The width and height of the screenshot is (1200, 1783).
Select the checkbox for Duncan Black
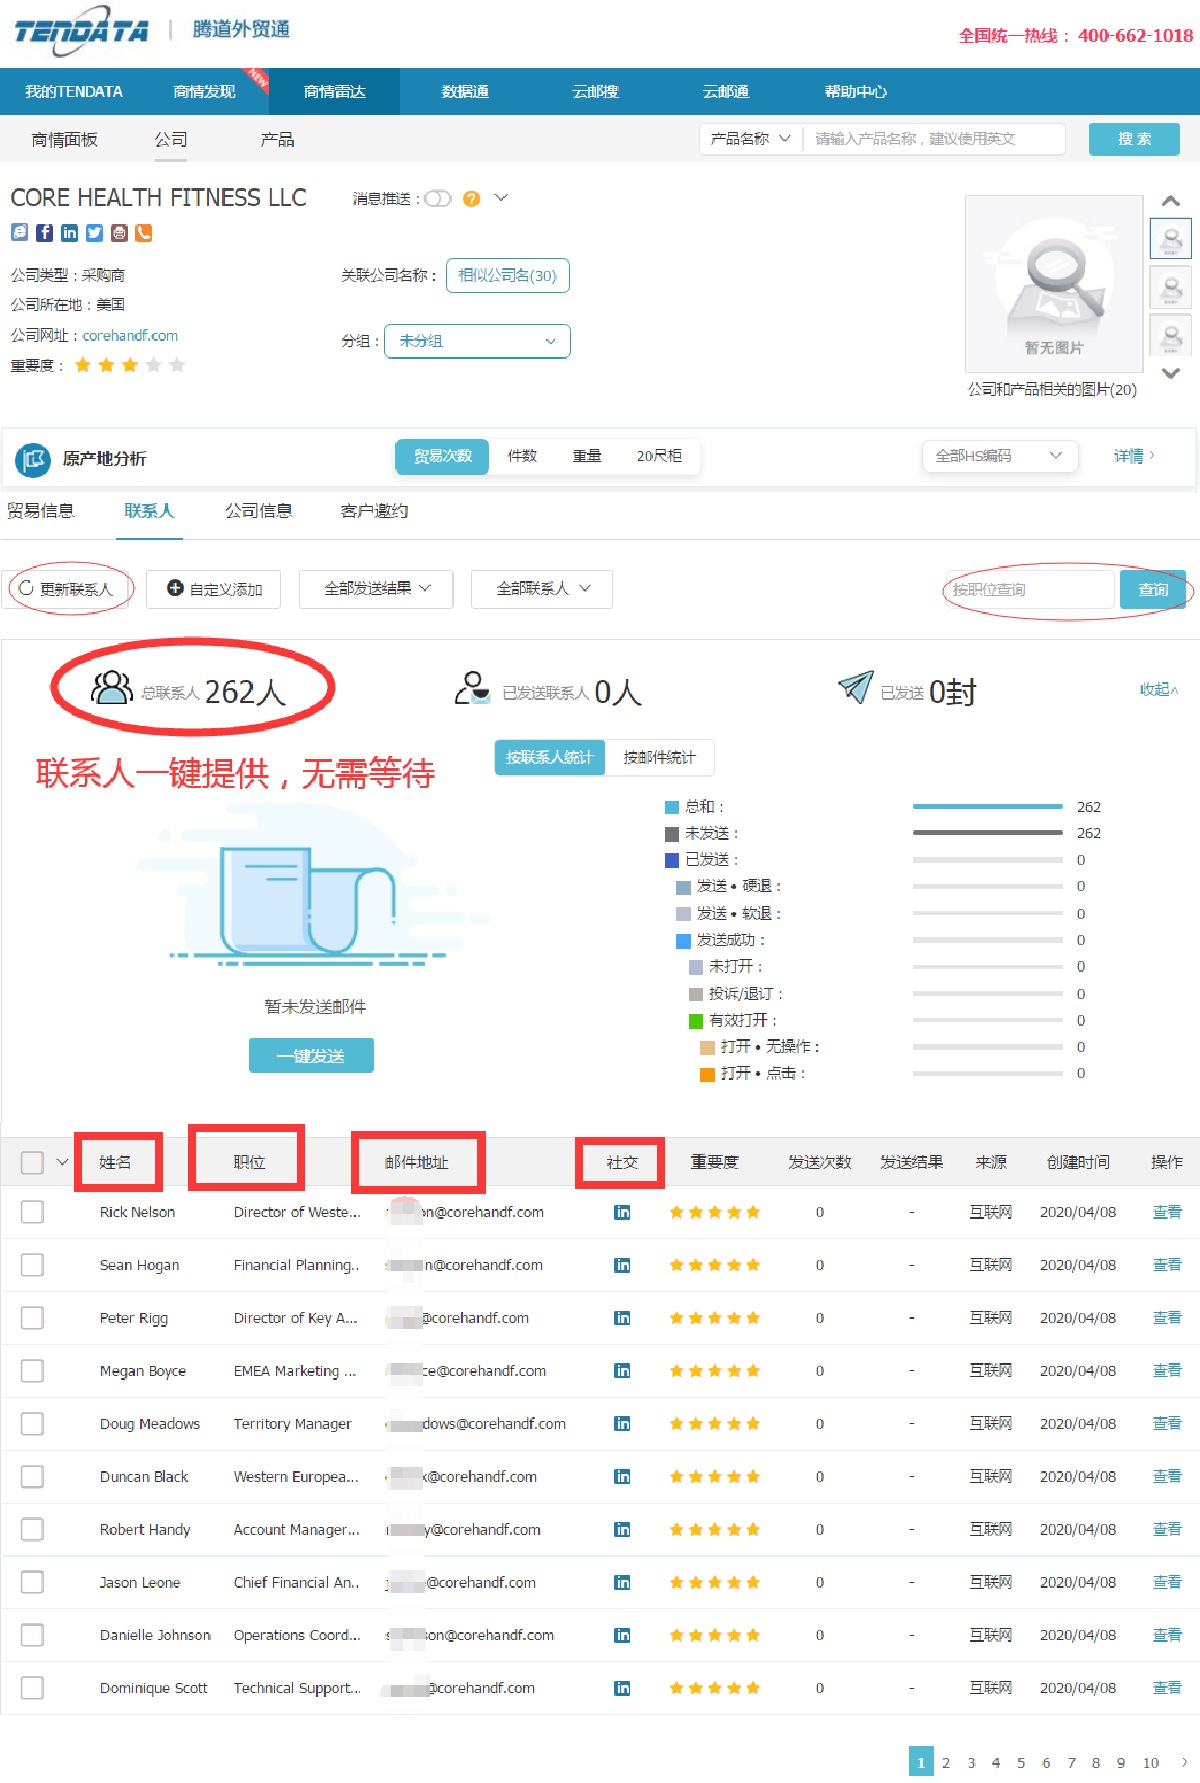pyautogui.click(x=32, y=1477)
